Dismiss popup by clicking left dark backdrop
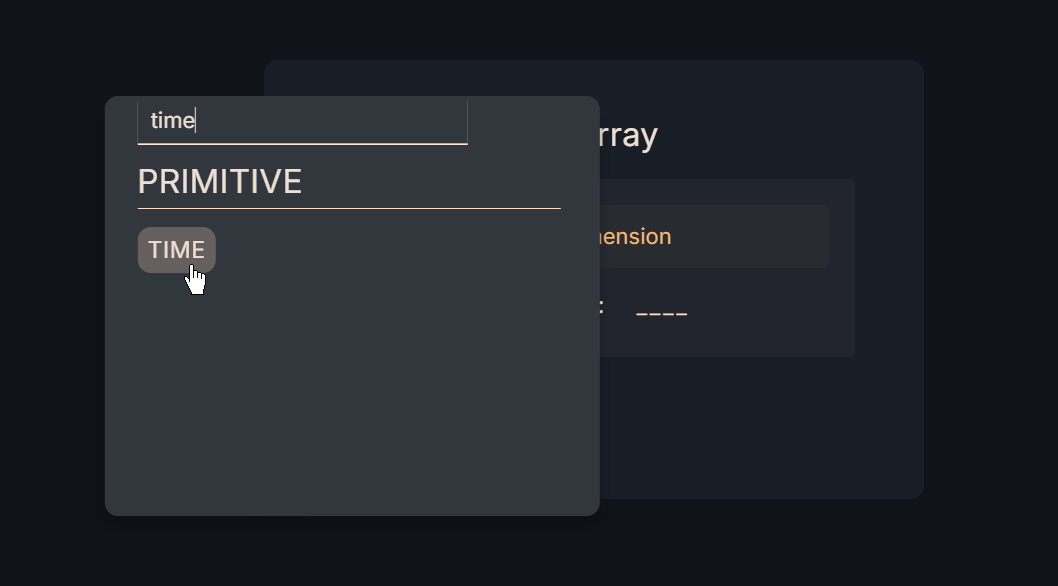Viewport: 1058px width, 586px height. [x=50, y=300]
